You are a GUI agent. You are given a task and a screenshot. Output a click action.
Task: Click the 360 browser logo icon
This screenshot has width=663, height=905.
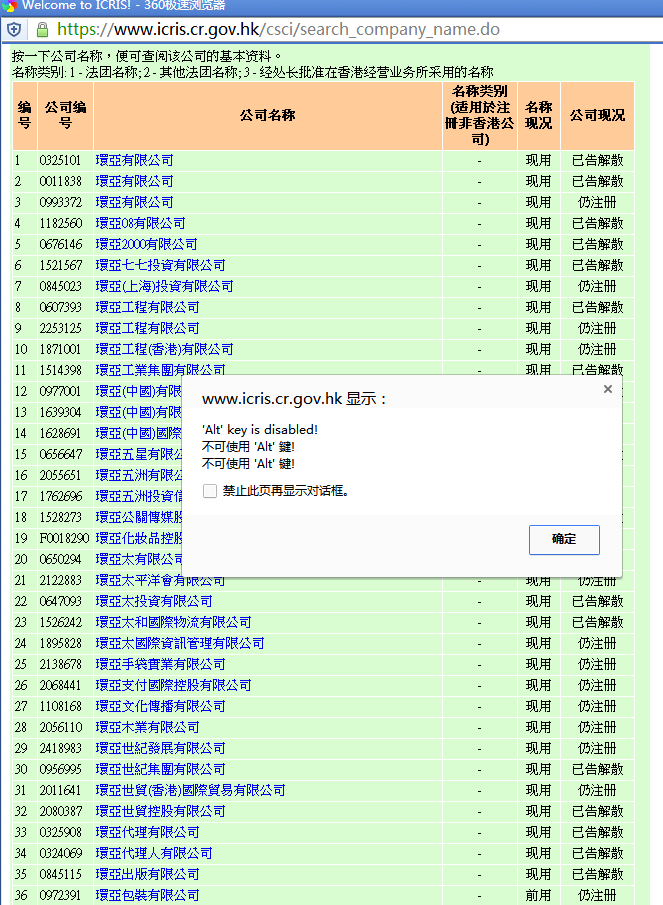pos(9,6)
